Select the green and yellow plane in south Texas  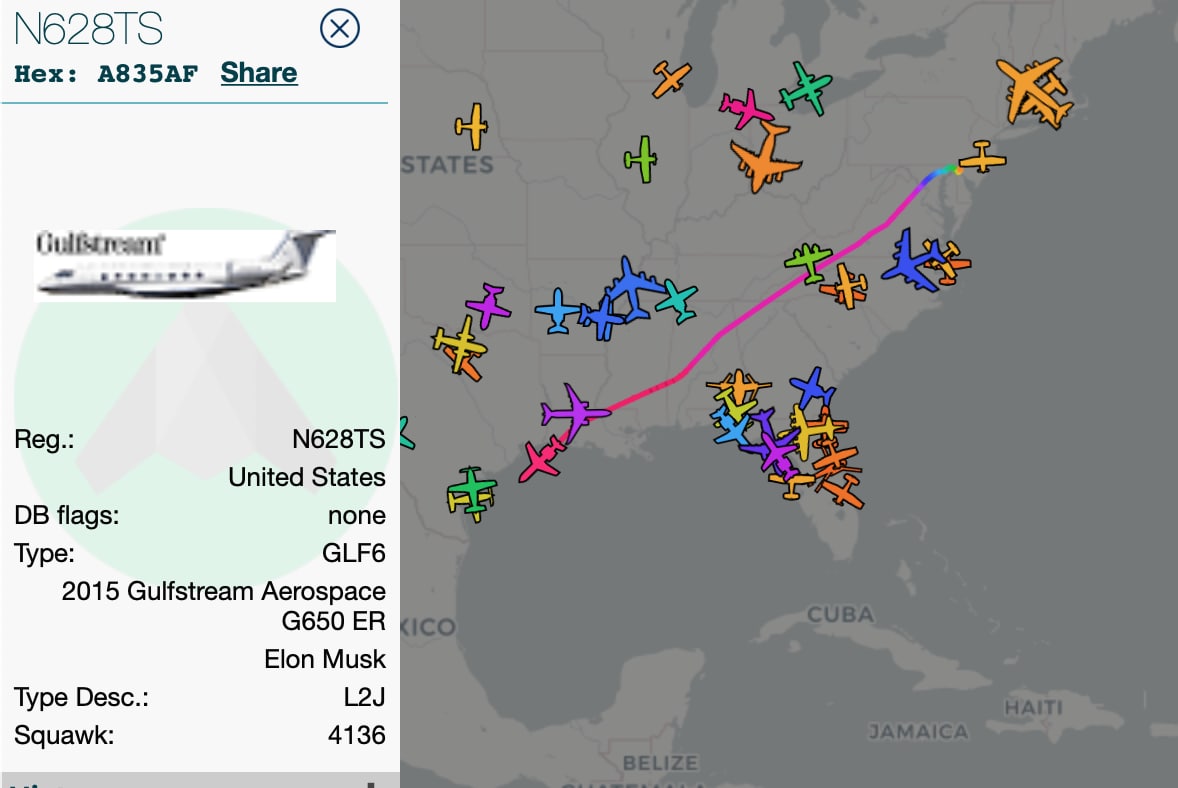click(x=471, y=494)
